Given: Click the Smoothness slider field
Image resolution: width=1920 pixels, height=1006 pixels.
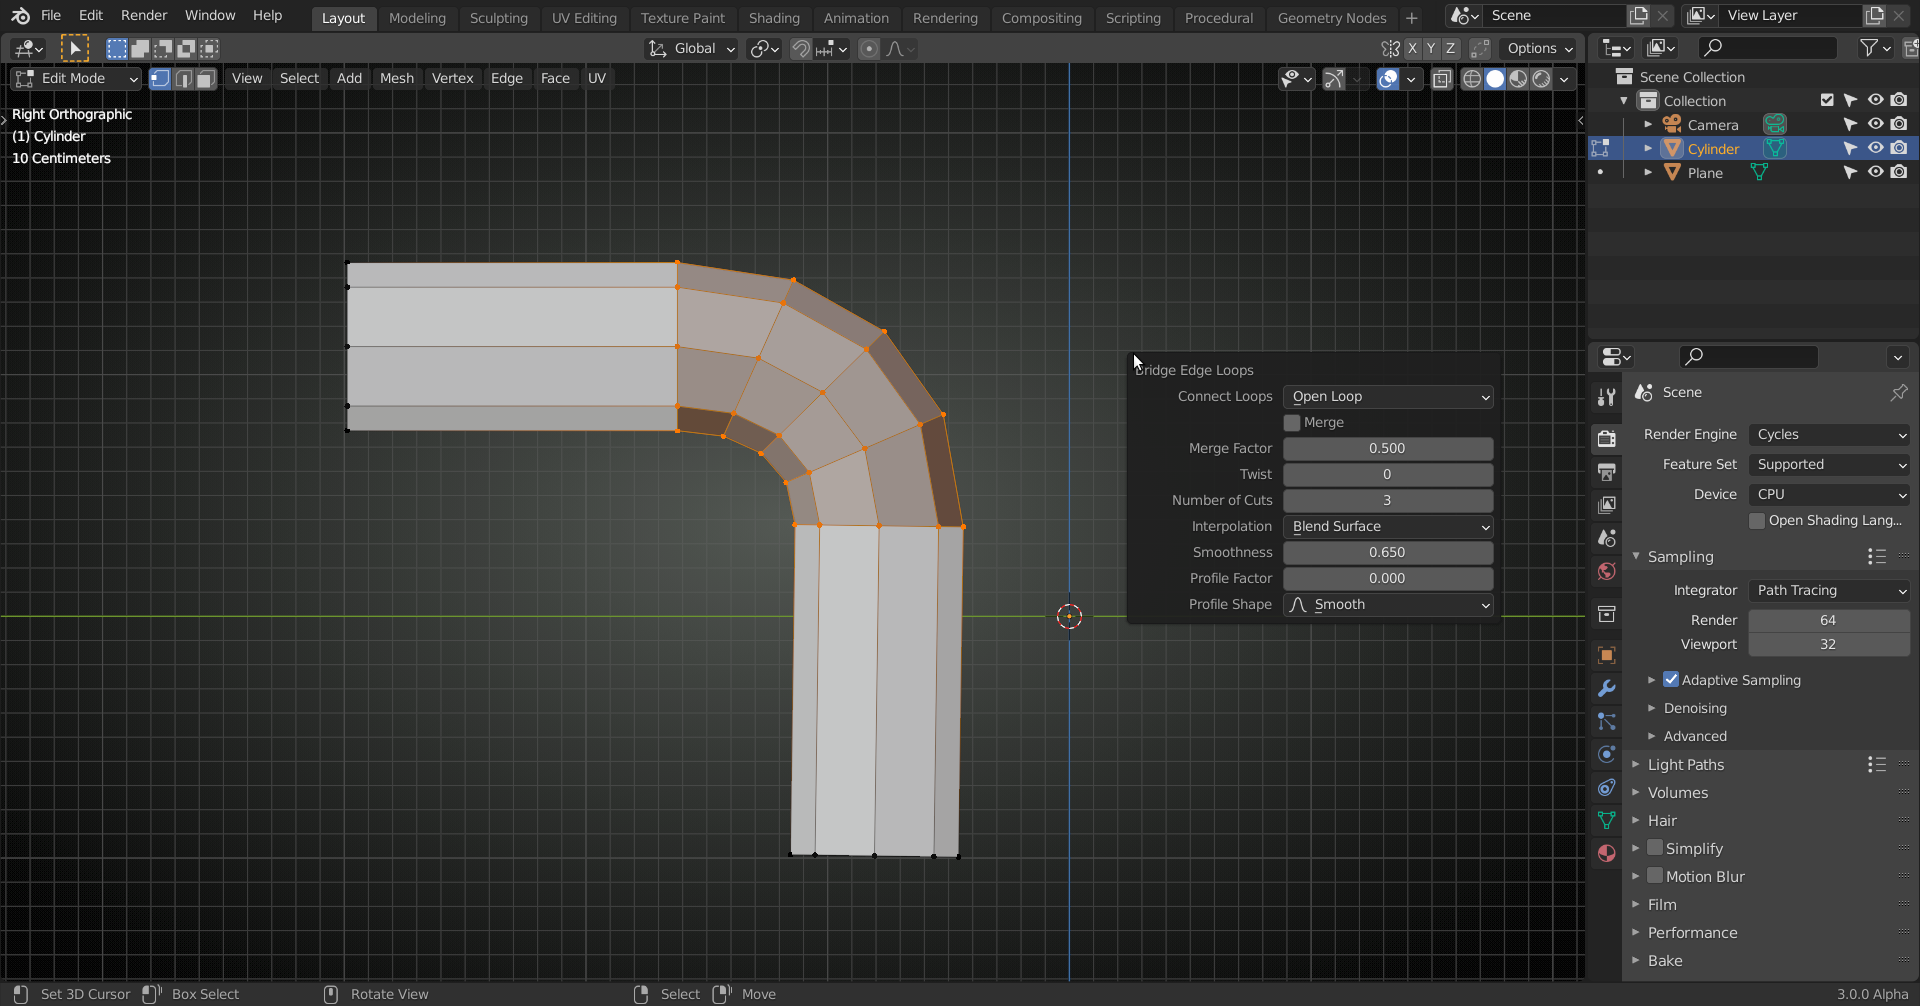Looking at the screenshot, I should coord(1387,553).
